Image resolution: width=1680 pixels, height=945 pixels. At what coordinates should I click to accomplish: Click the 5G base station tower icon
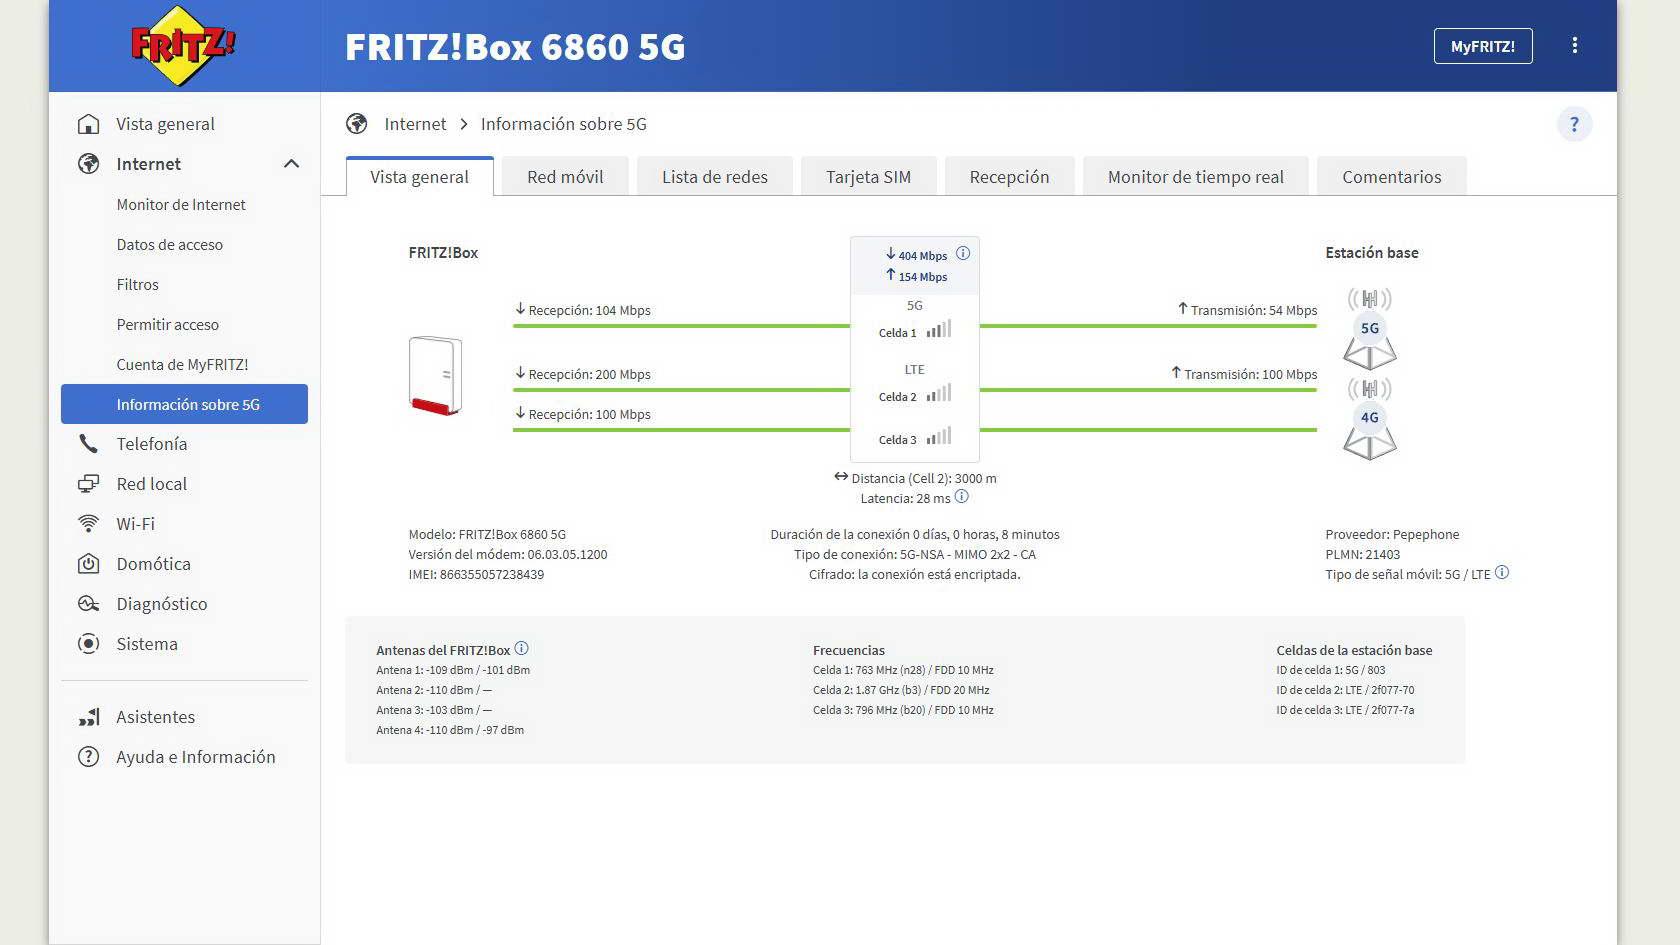coord(1370,328)
